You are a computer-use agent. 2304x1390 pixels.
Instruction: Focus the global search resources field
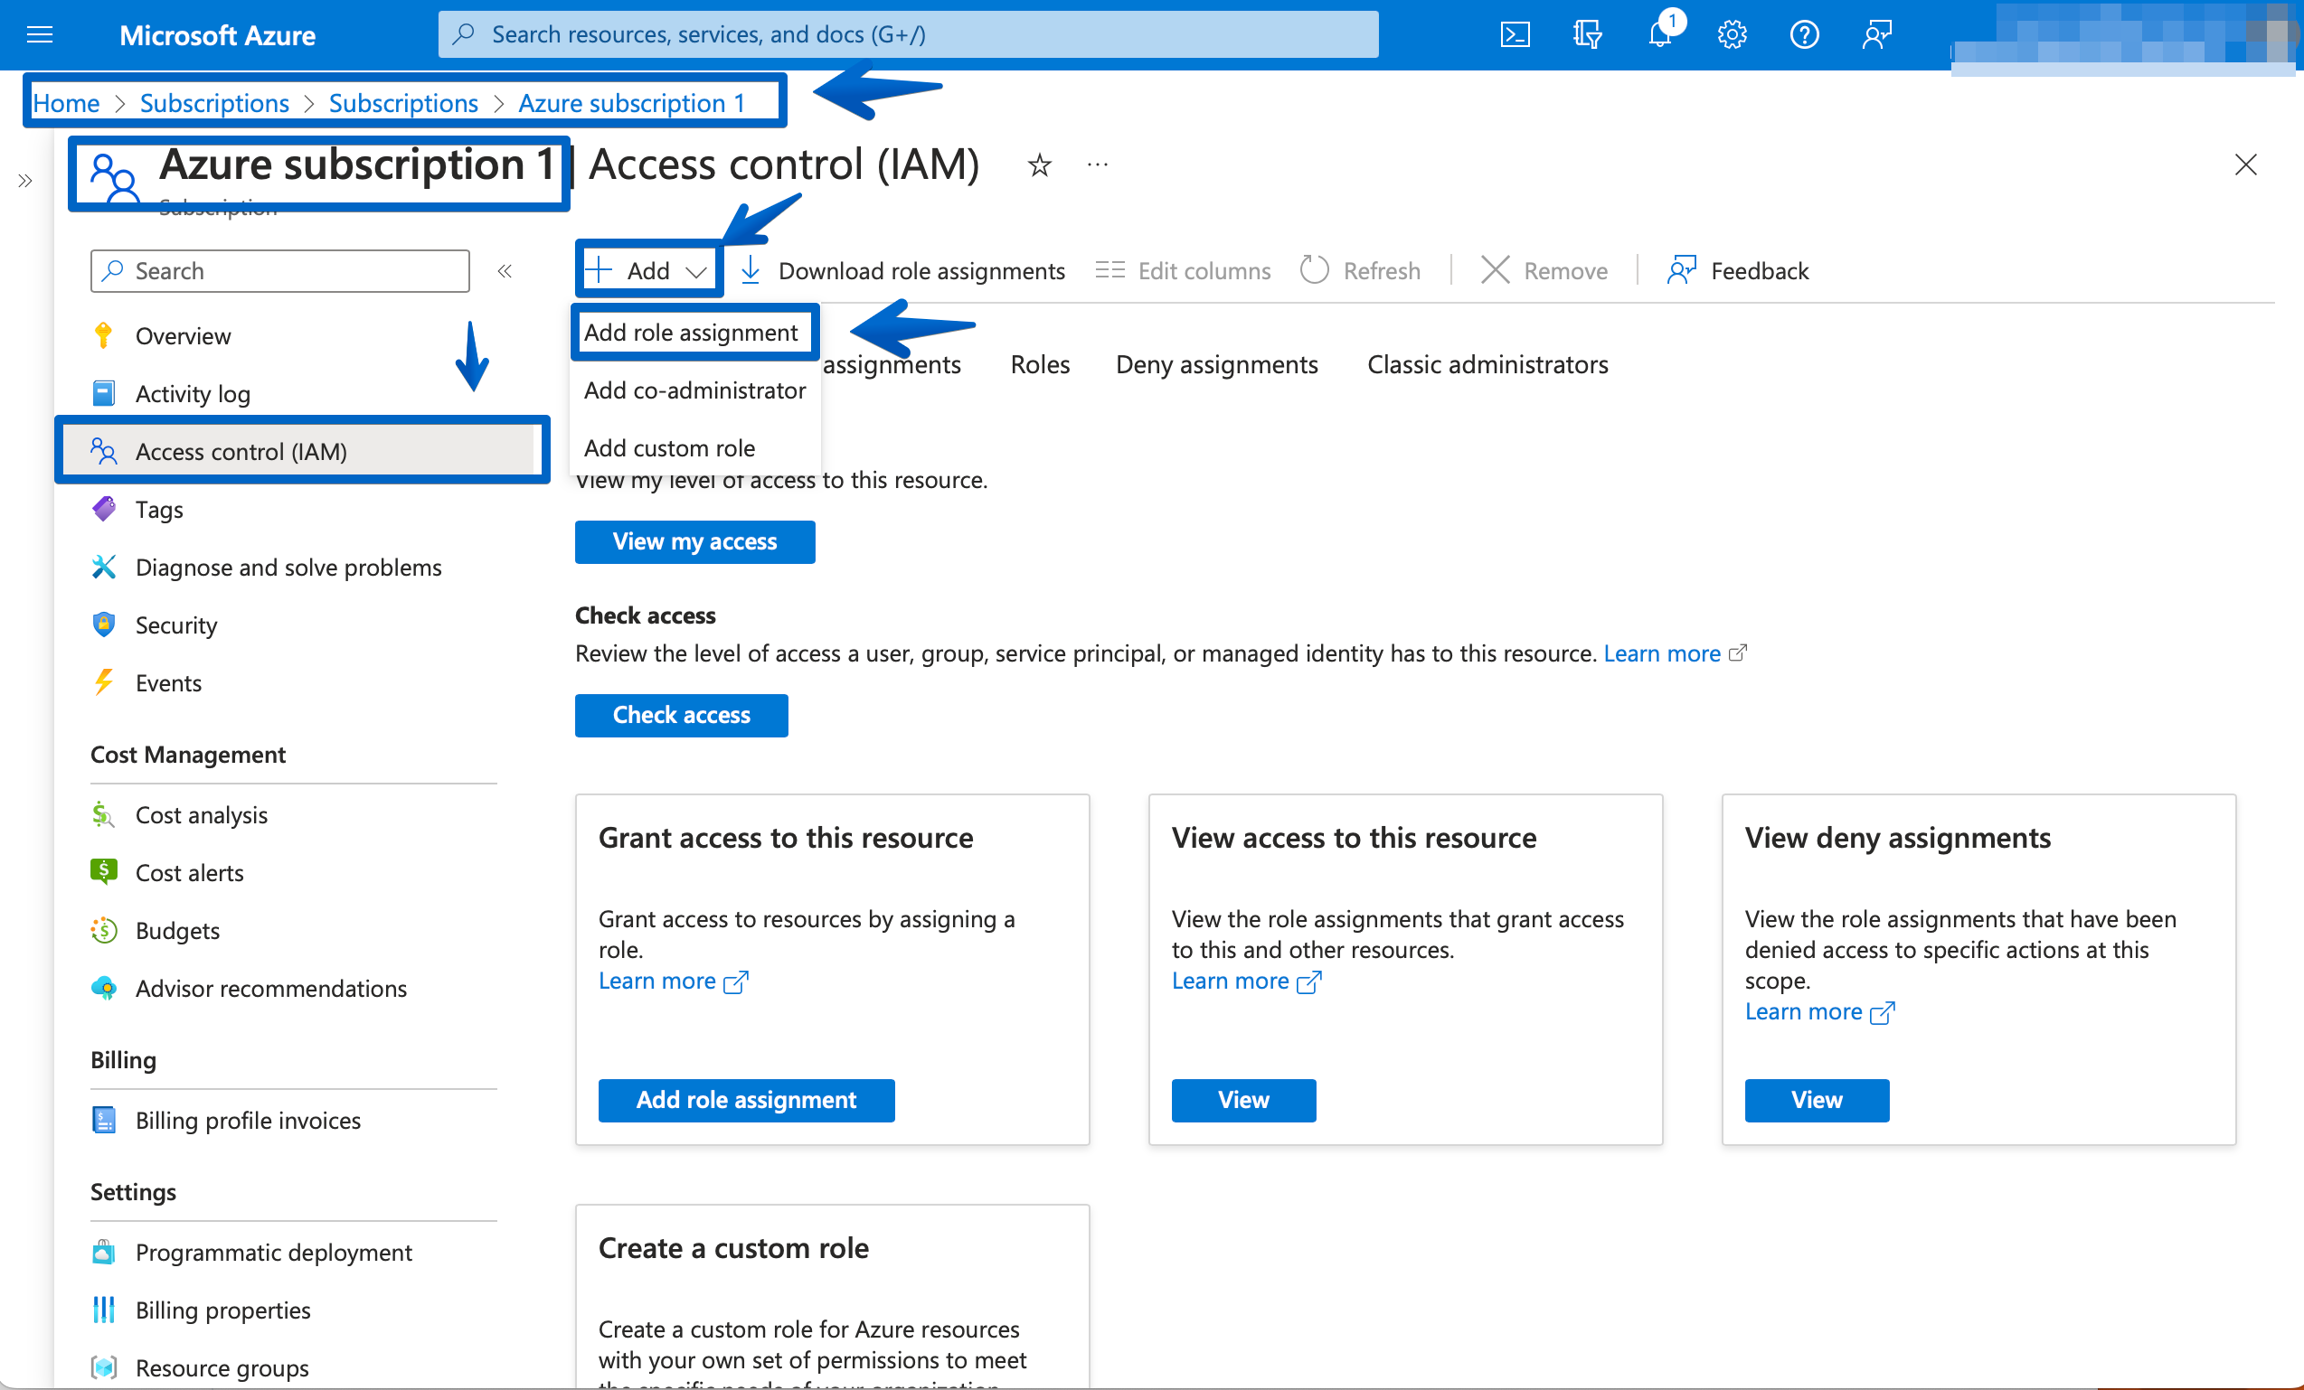[x=908, y=35]
